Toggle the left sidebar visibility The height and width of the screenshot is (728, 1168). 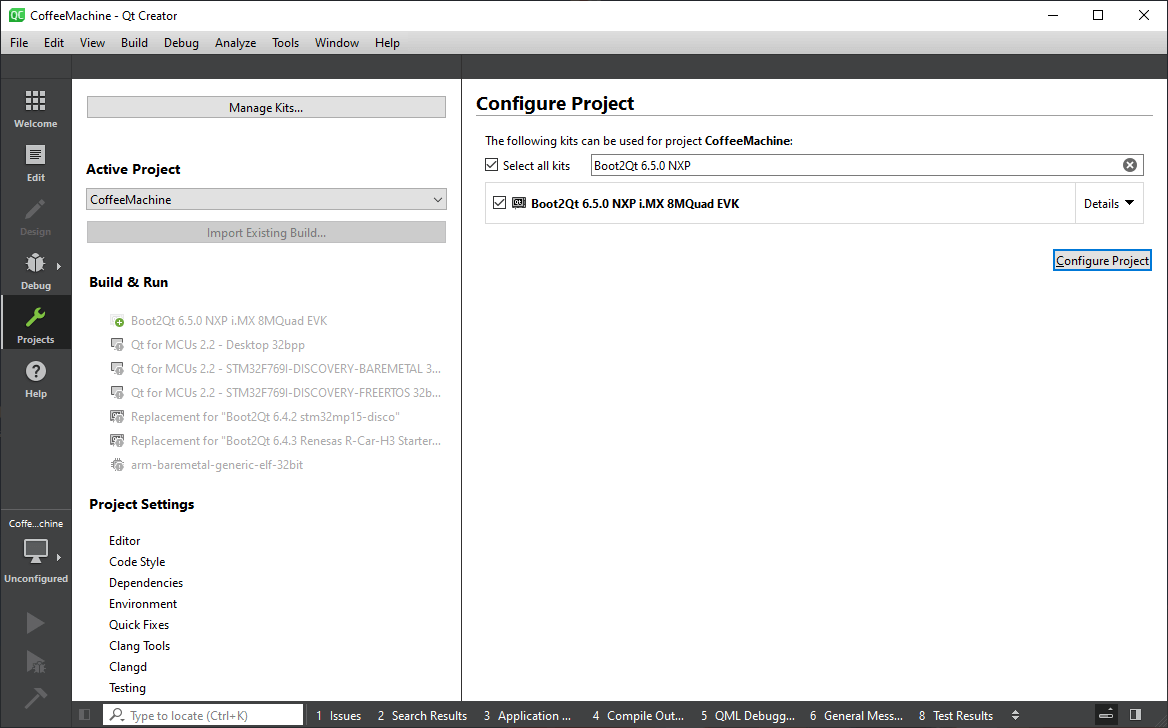85,715
